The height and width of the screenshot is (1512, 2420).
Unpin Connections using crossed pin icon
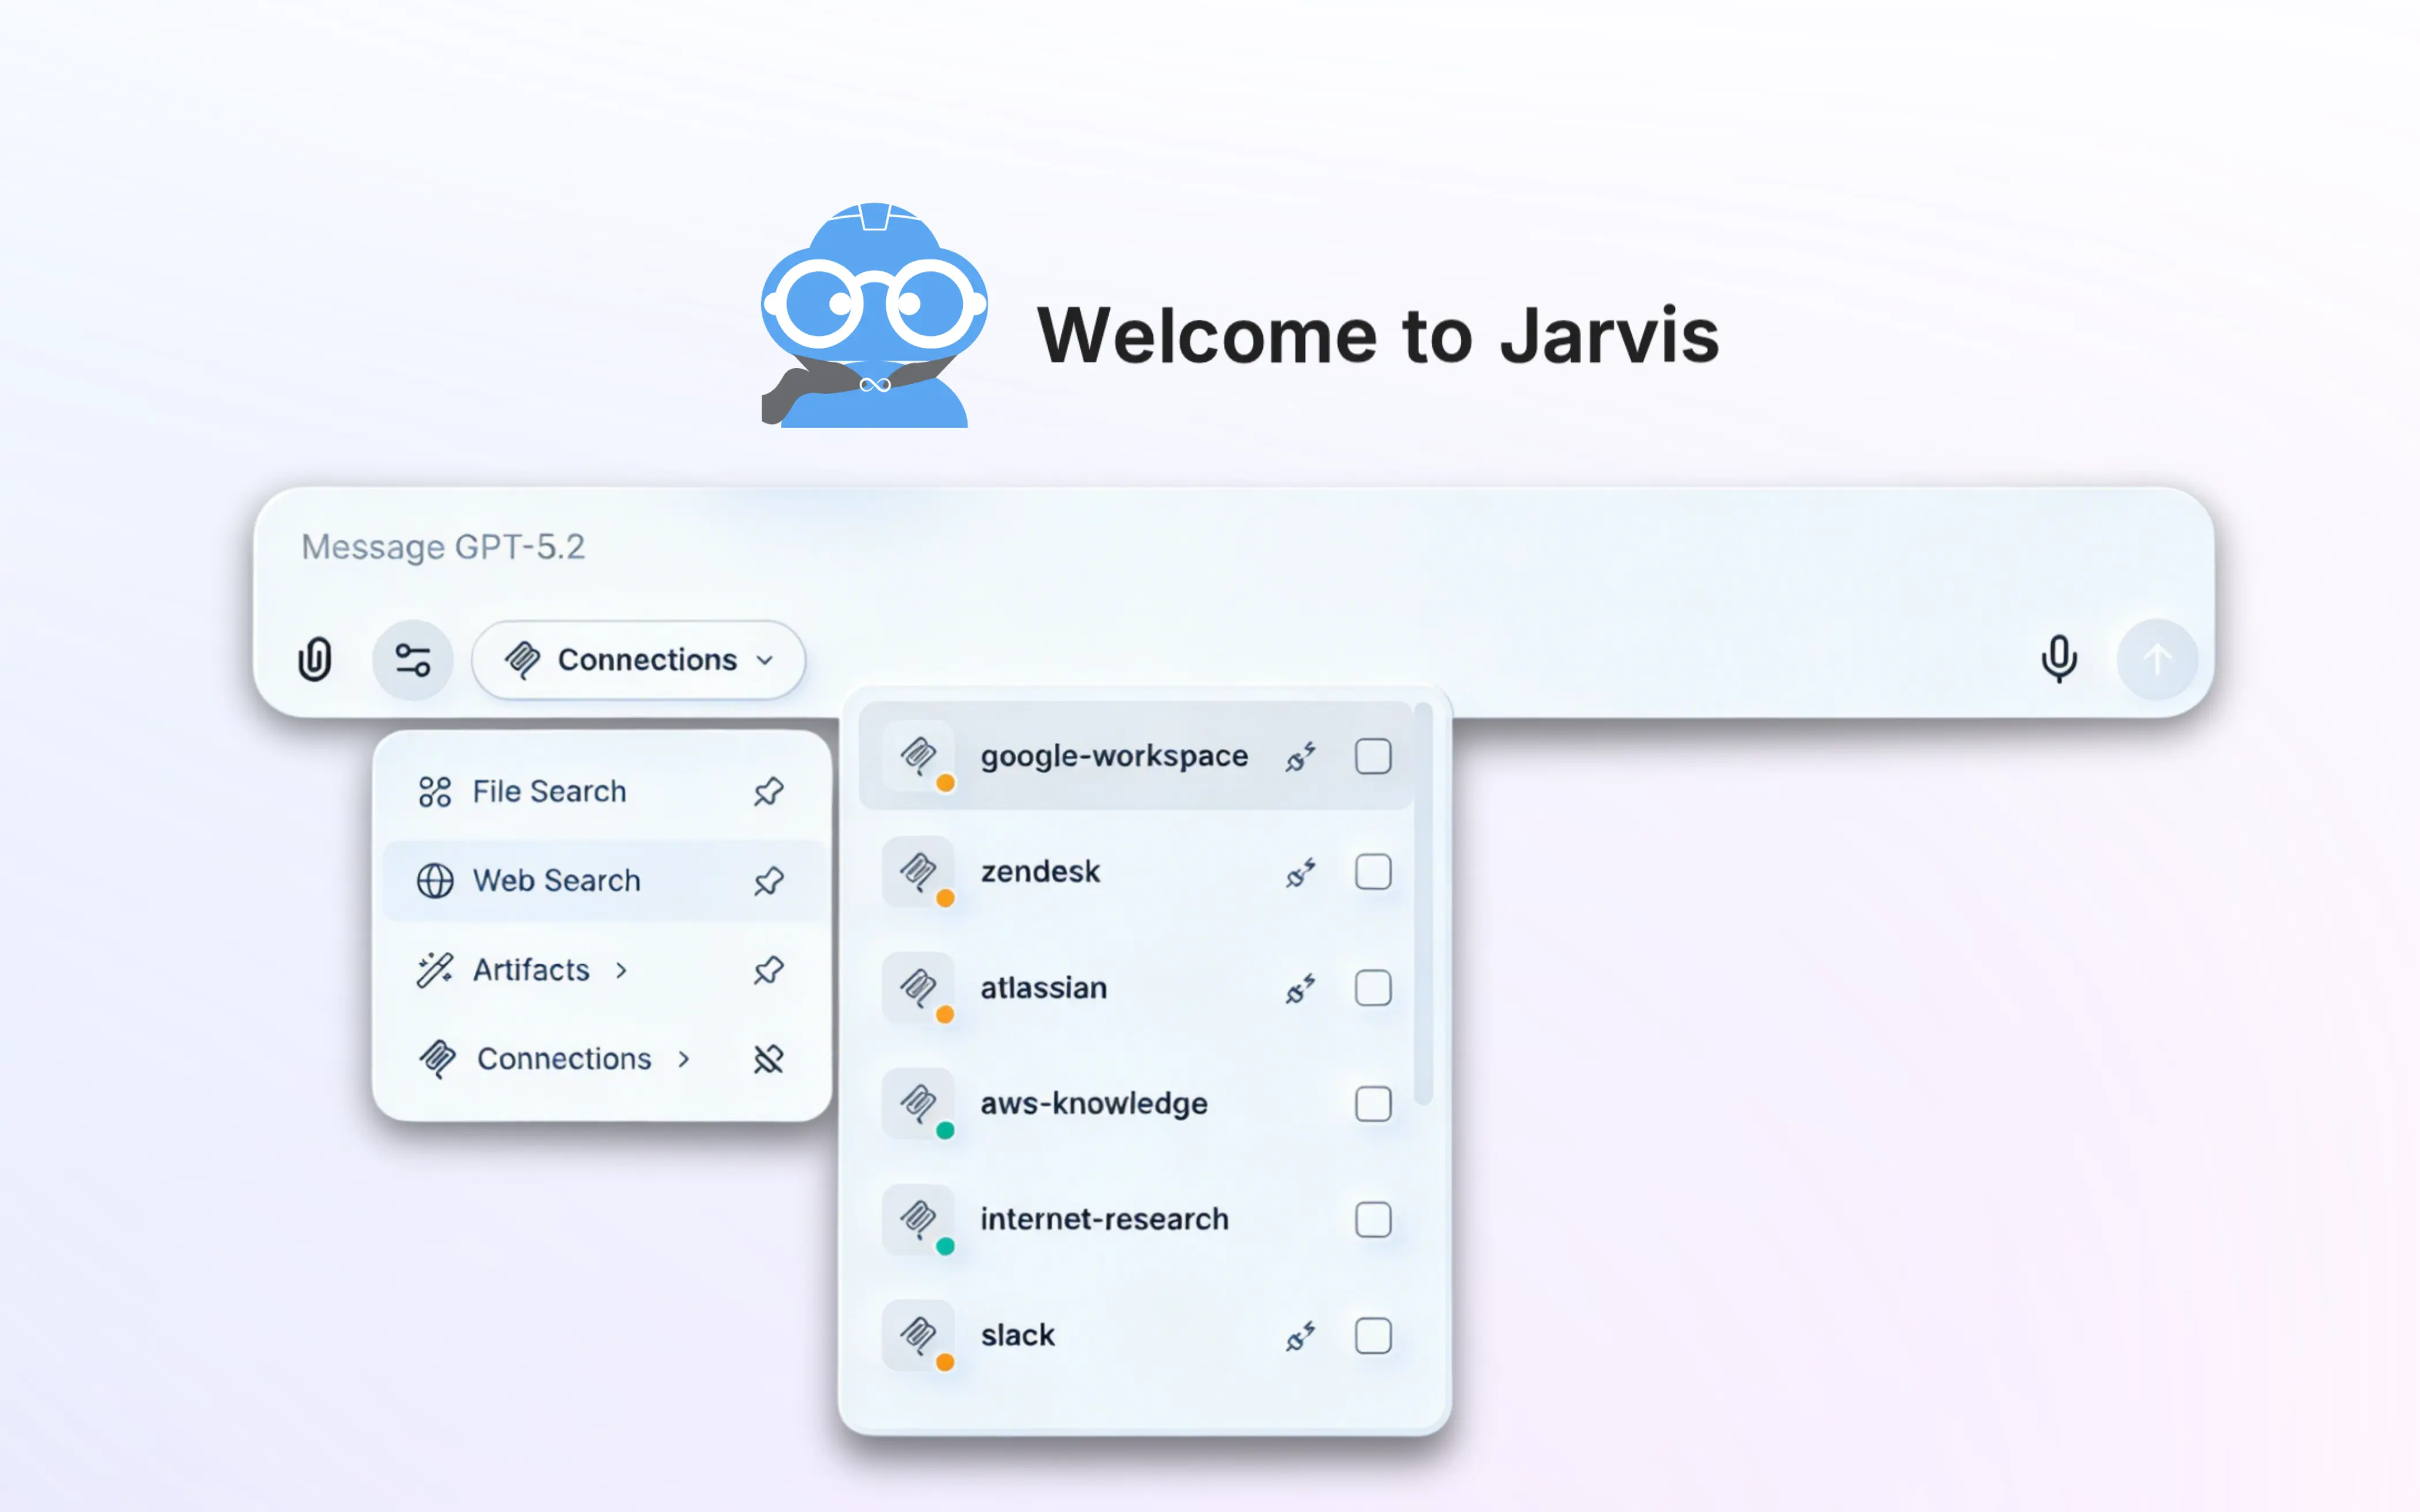pos(768,1059)
